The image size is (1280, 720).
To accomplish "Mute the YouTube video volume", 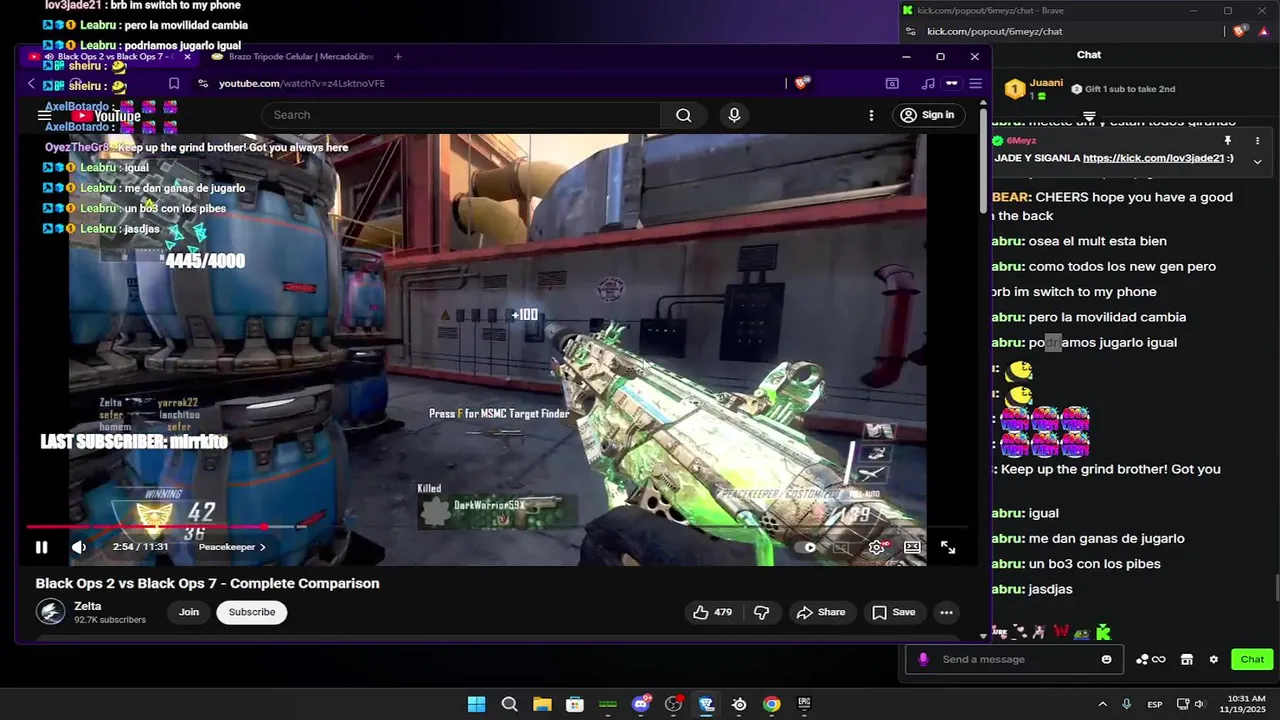I will pos(79,547).
